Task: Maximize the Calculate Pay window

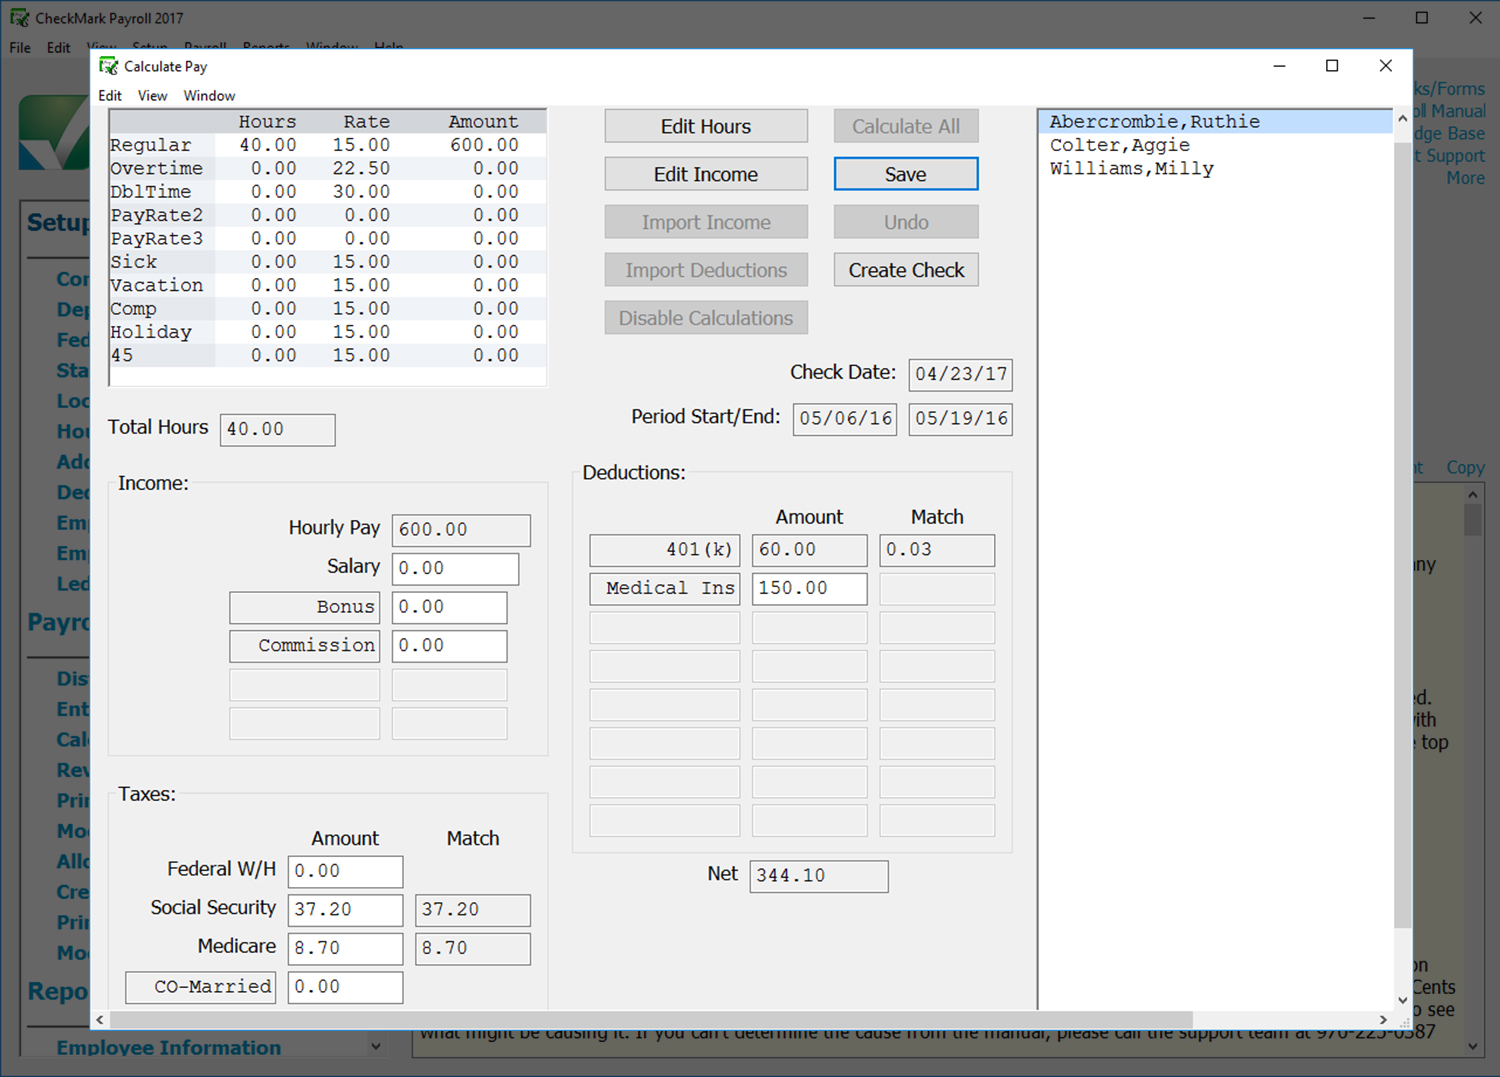Action: coord(1332,66)
